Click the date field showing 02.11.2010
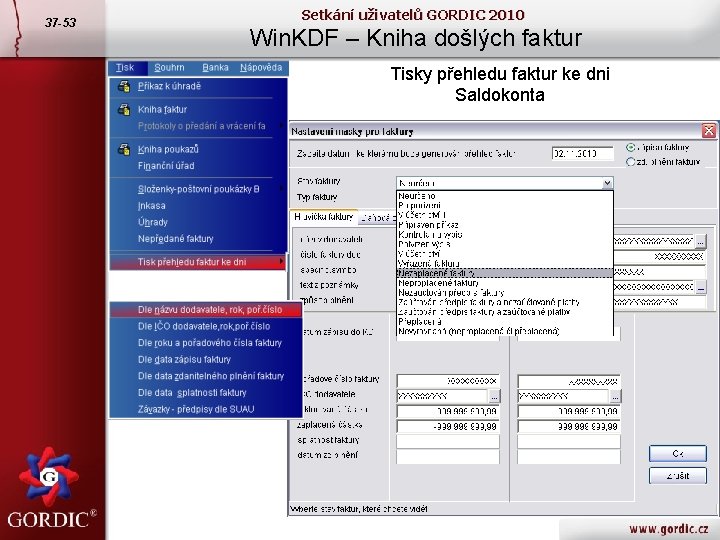720x540 pixels. point(582,153)
